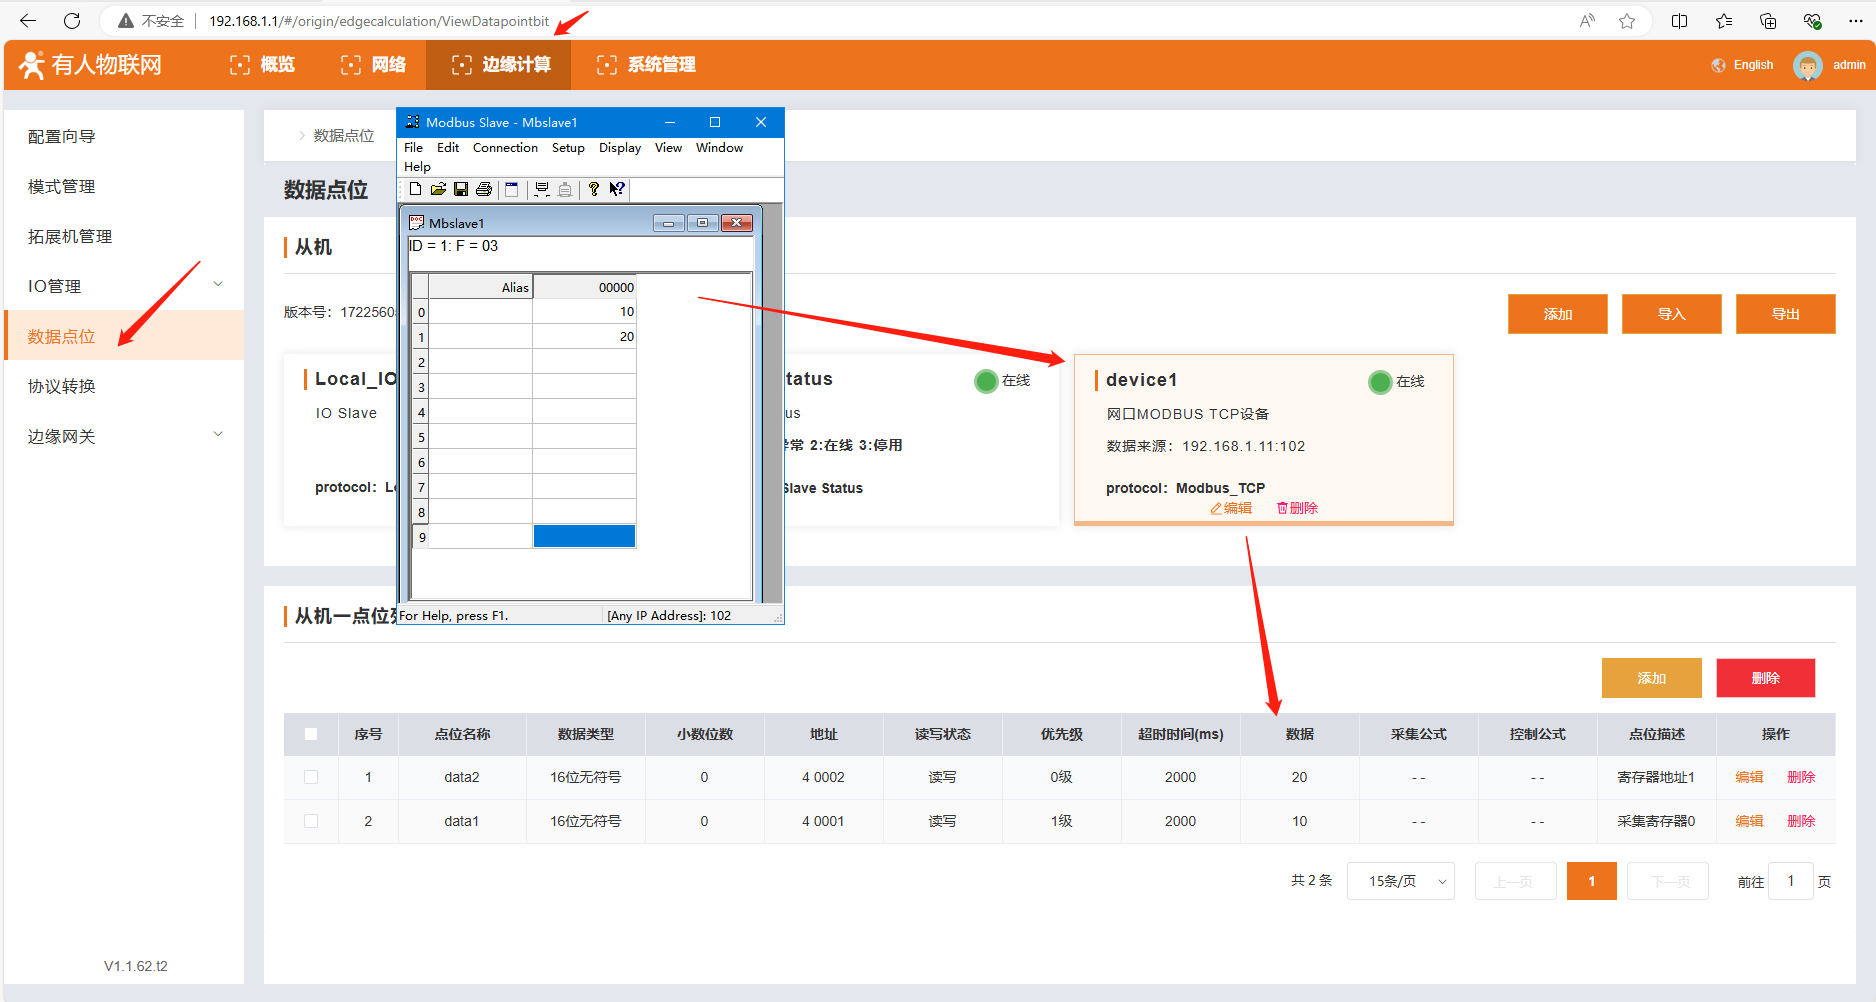1876x1002 pixels.
Task: Click the red 删除 button above table
Action: tap(1765, 678)
